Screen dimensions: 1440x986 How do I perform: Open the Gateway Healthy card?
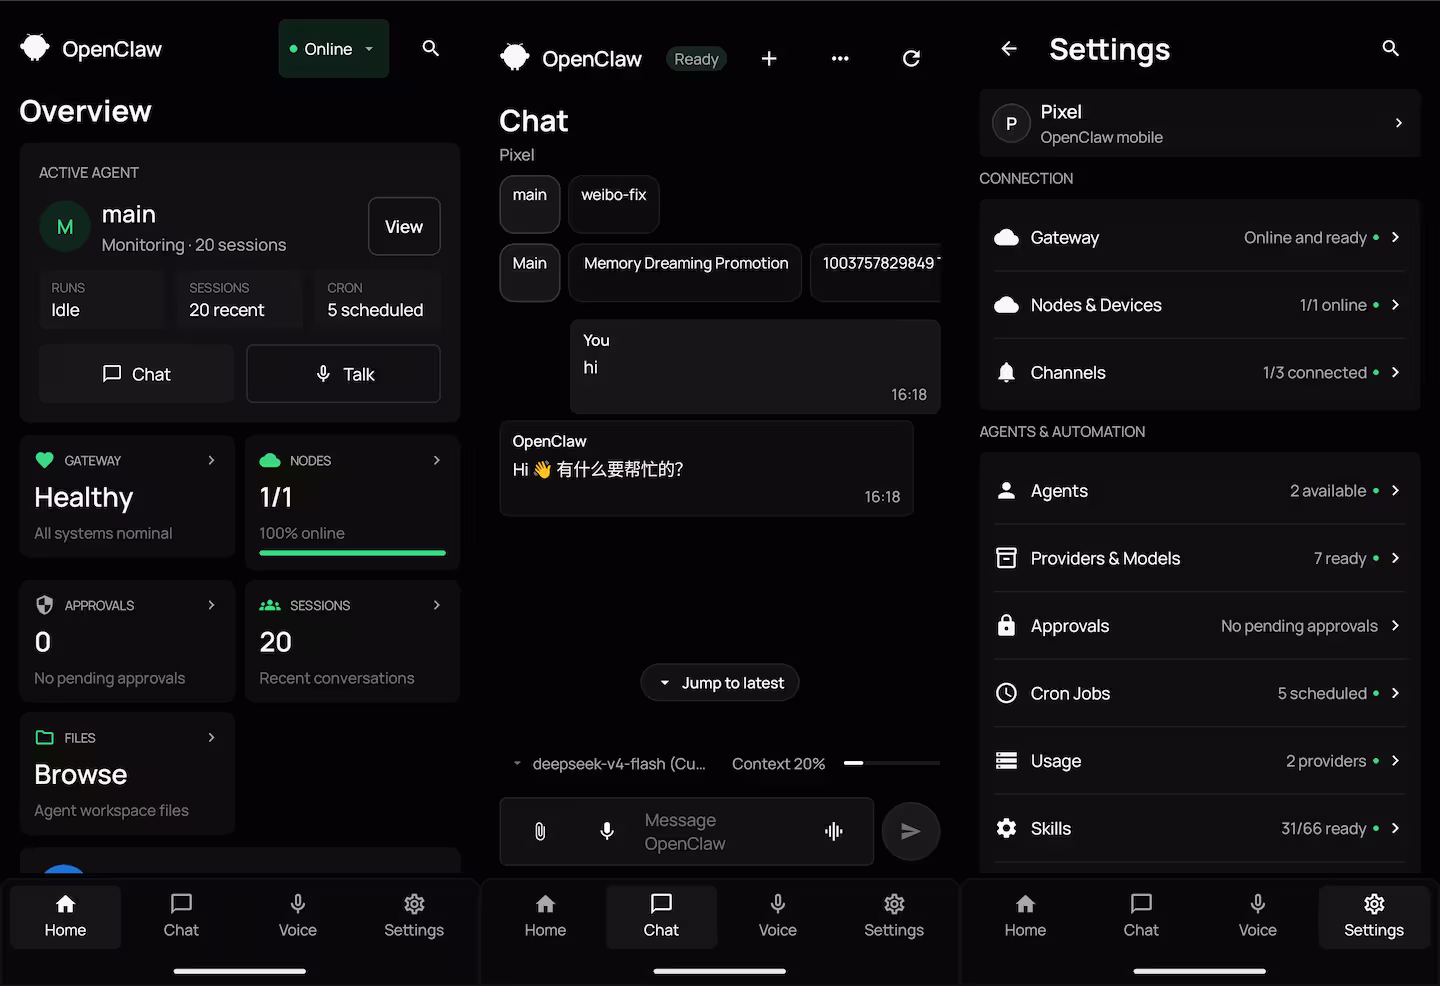(x=127, y=496)
